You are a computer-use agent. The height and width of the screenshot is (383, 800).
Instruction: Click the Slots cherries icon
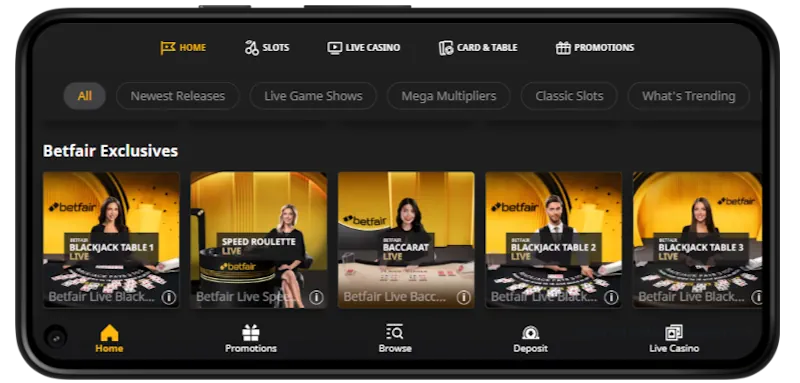click(x=252, y=48)
